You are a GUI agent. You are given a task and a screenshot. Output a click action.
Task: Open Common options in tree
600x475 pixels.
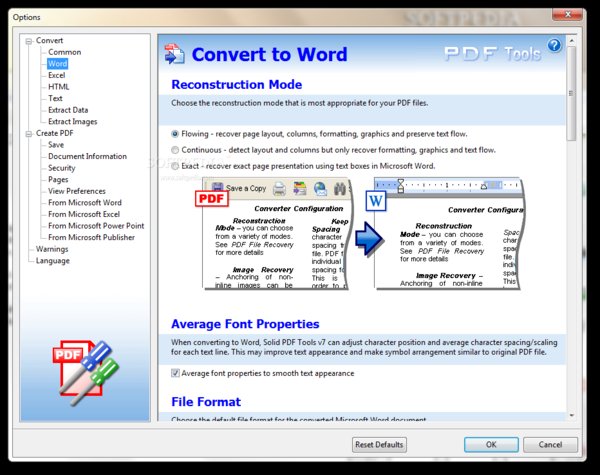coord(65,52)
